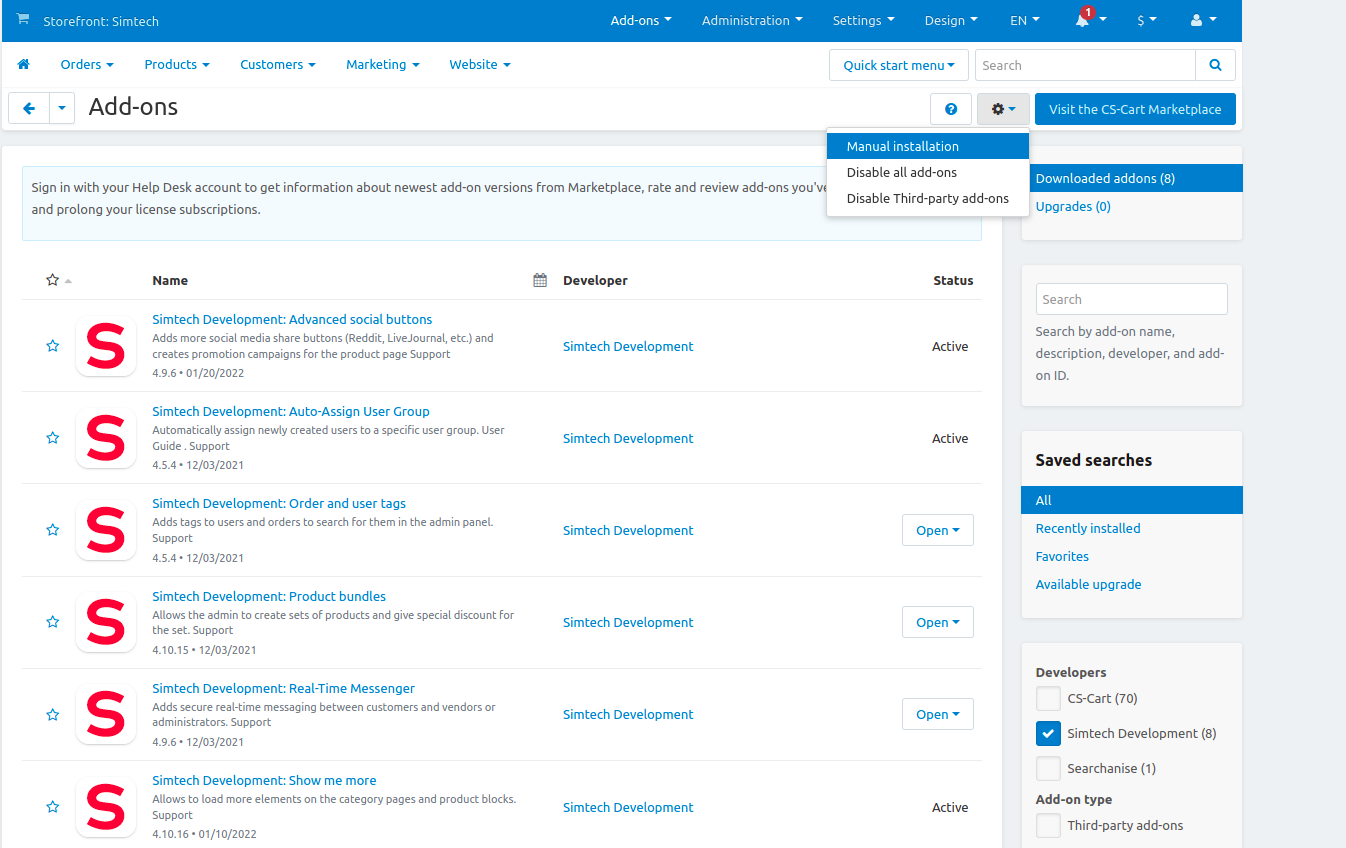Star the Product bundles add-on
Screen dimensions: 1346x848
tap(53, 622)
